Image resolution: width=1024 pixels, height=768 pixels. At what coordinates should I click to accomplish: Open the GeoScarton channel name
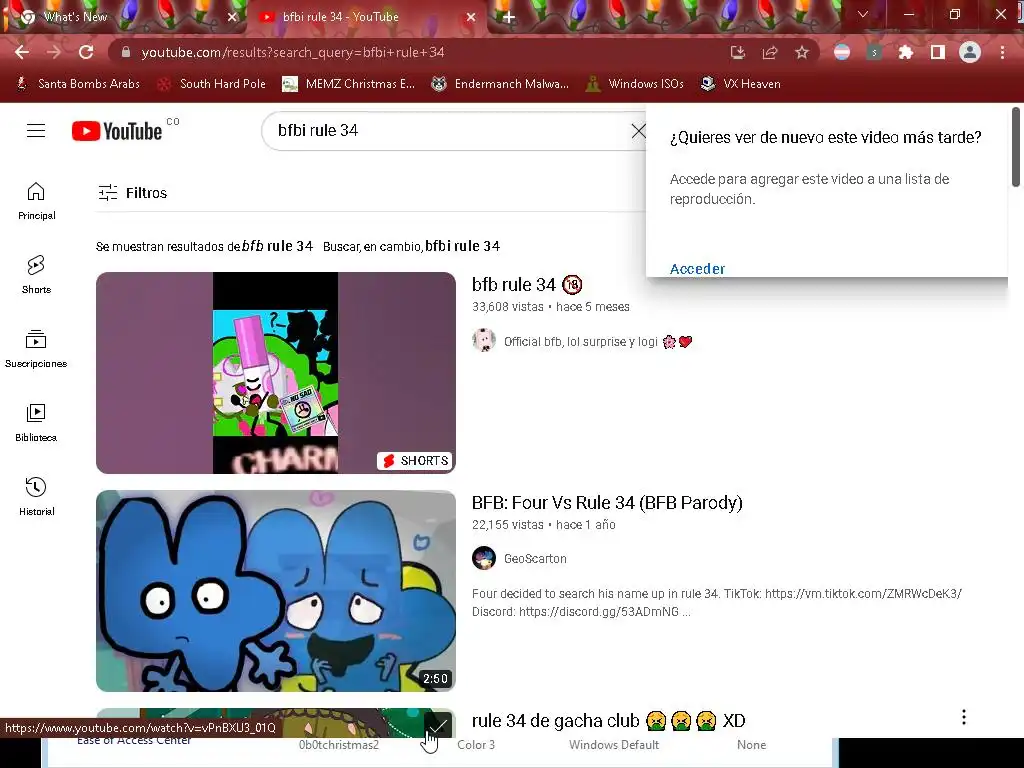(535, 558)
